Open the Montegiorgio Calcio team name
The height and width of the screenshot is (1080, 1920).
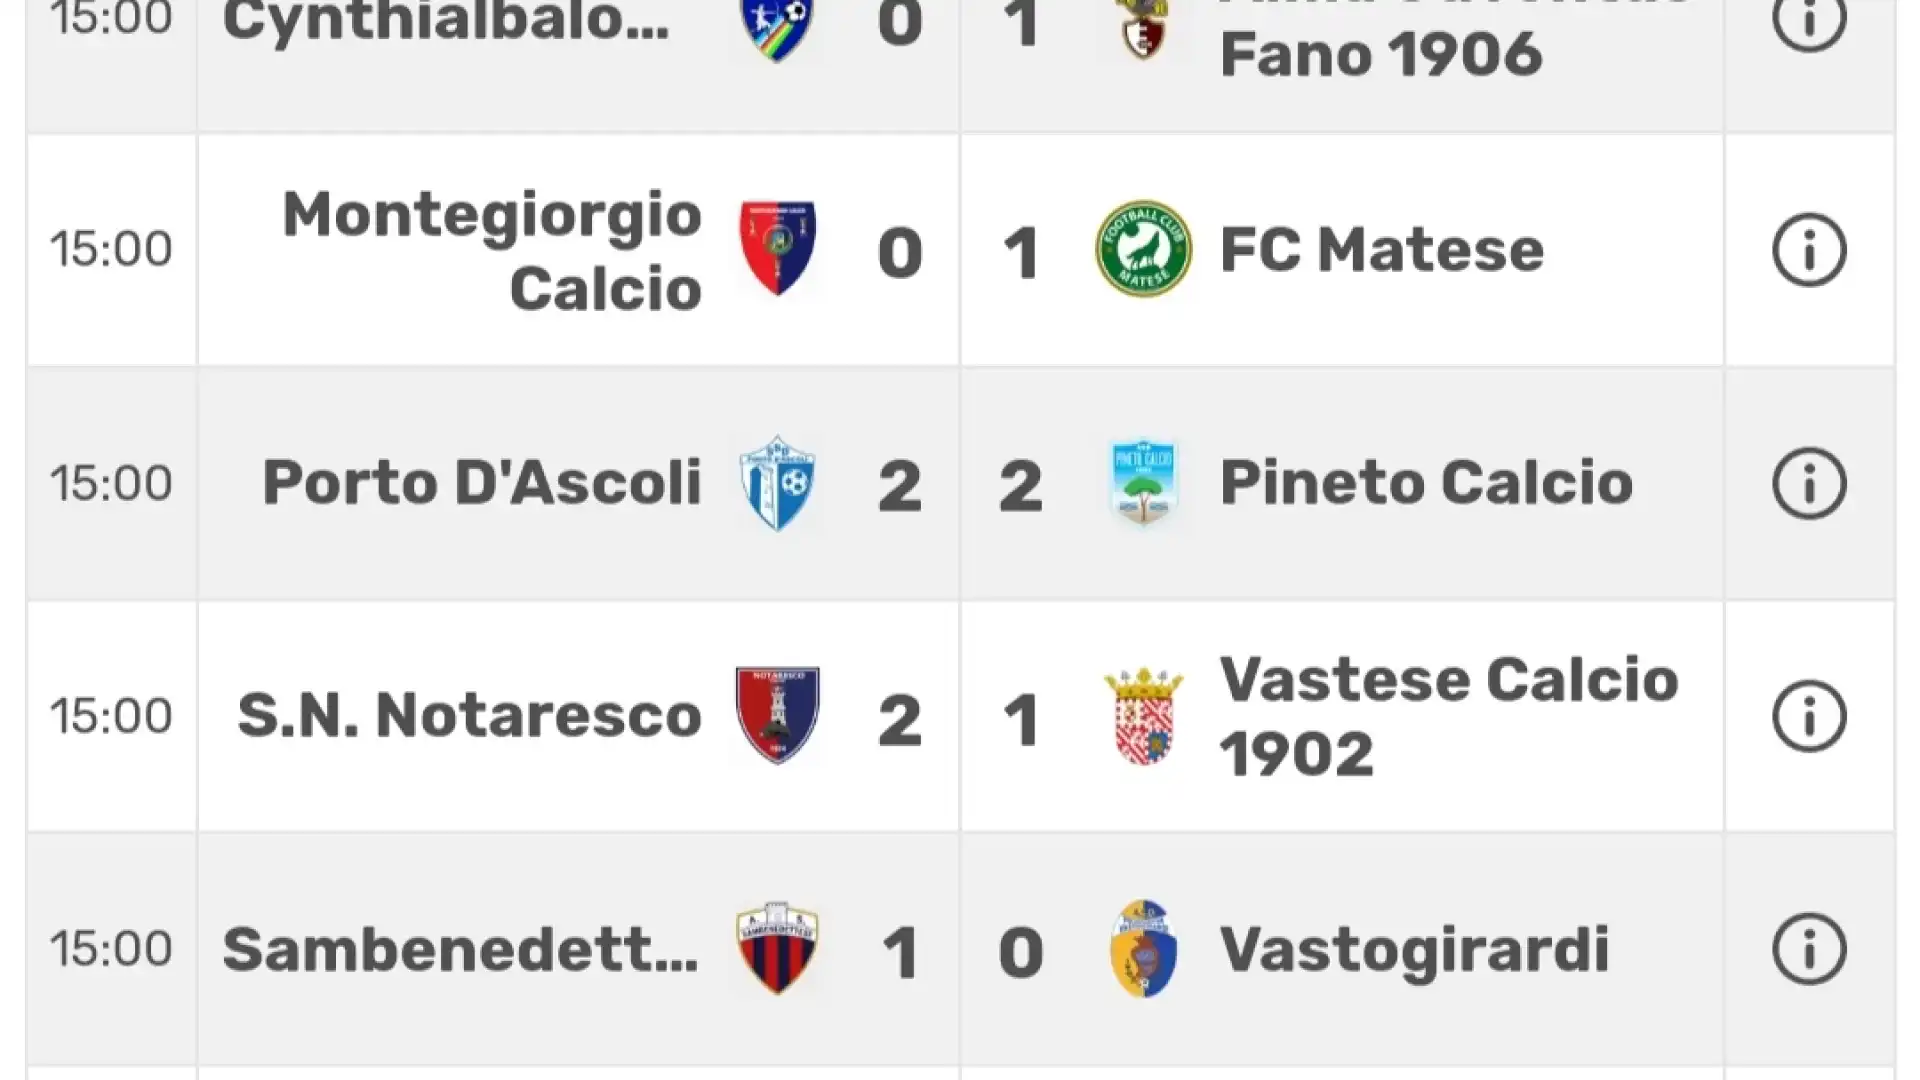pyautogui.click(x=492, y=251)
